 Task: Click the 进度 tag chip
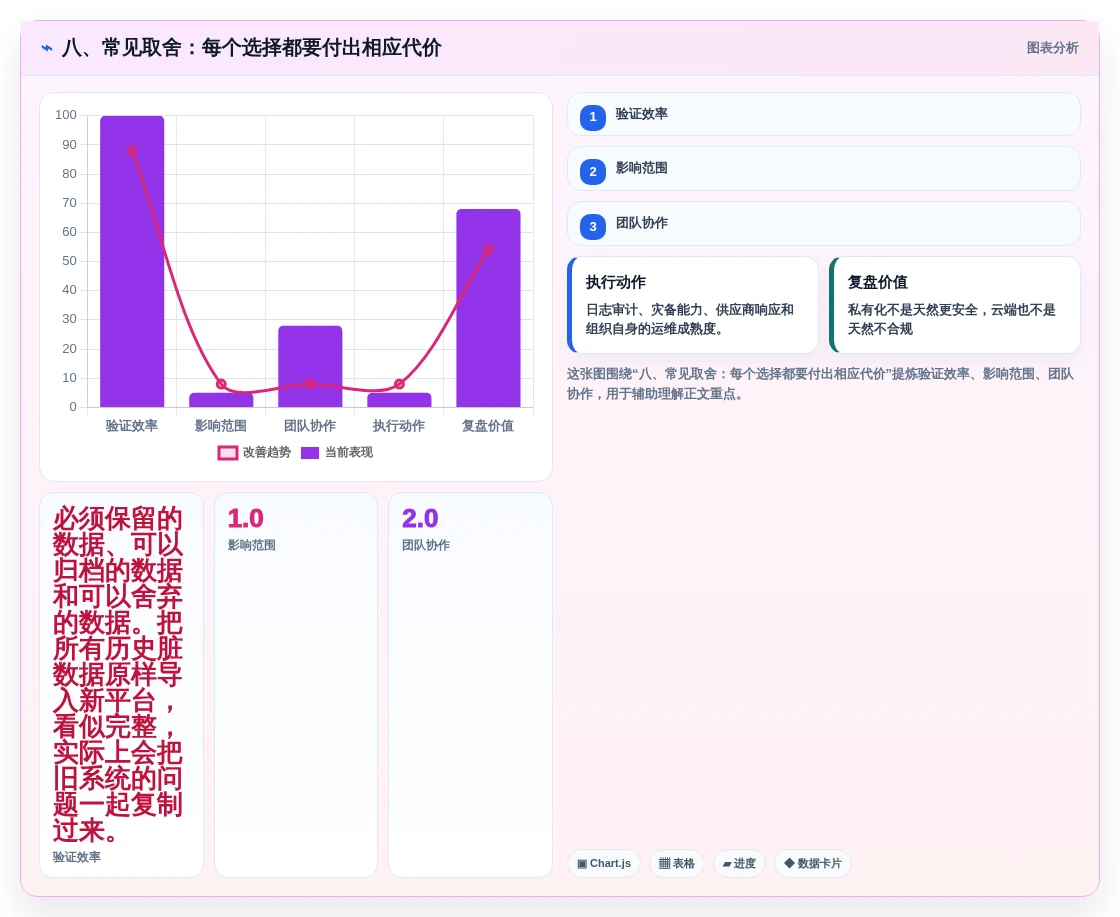(739, 863)
